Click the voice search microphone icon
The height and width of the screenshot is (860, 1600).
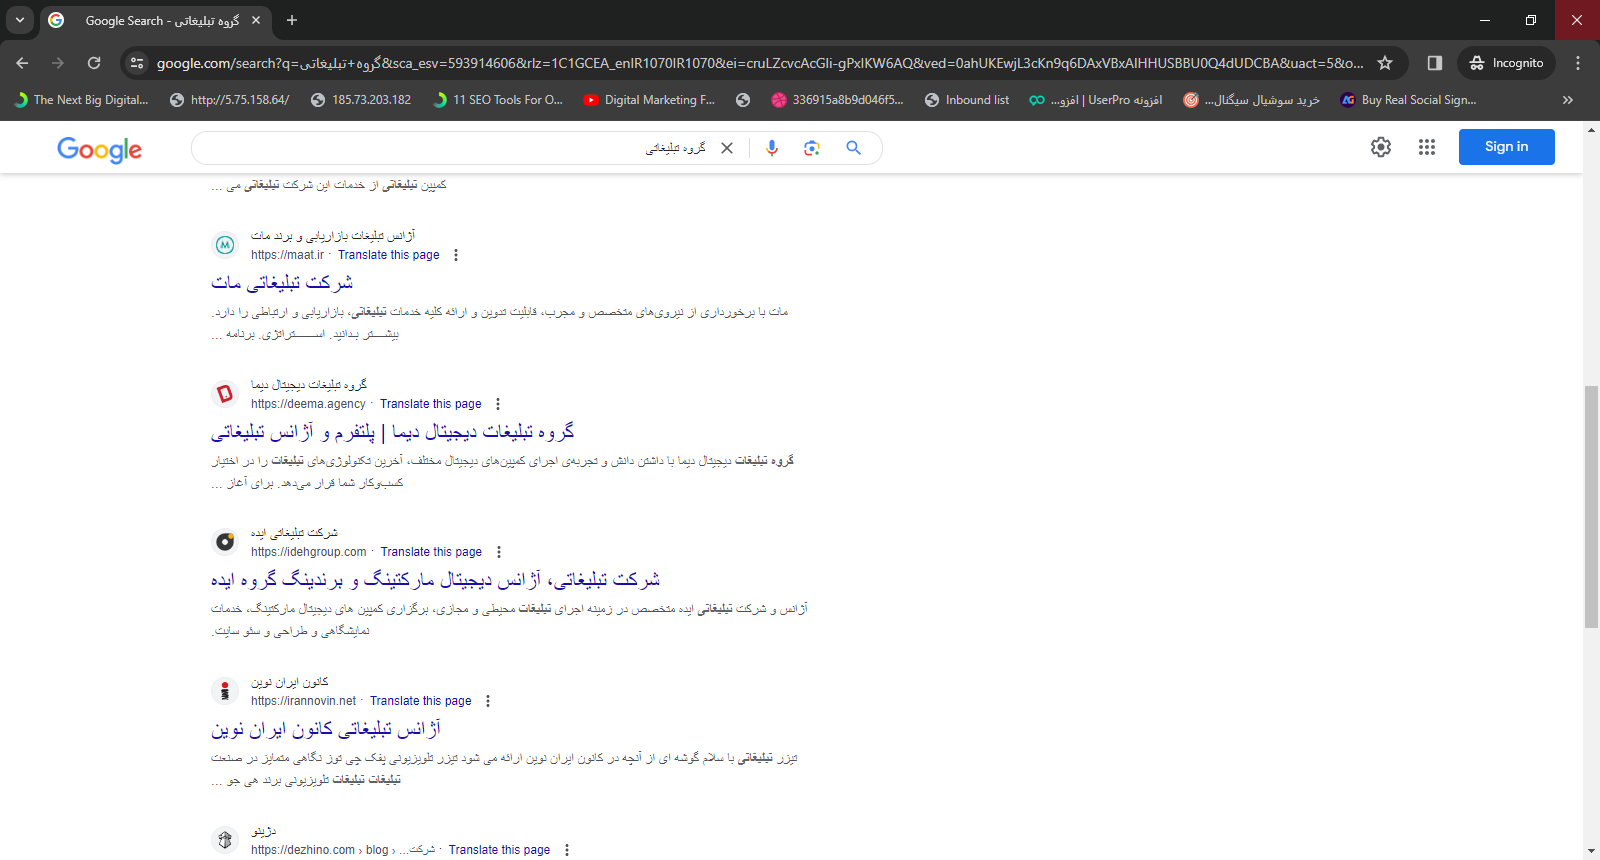(x=771, y=148)
